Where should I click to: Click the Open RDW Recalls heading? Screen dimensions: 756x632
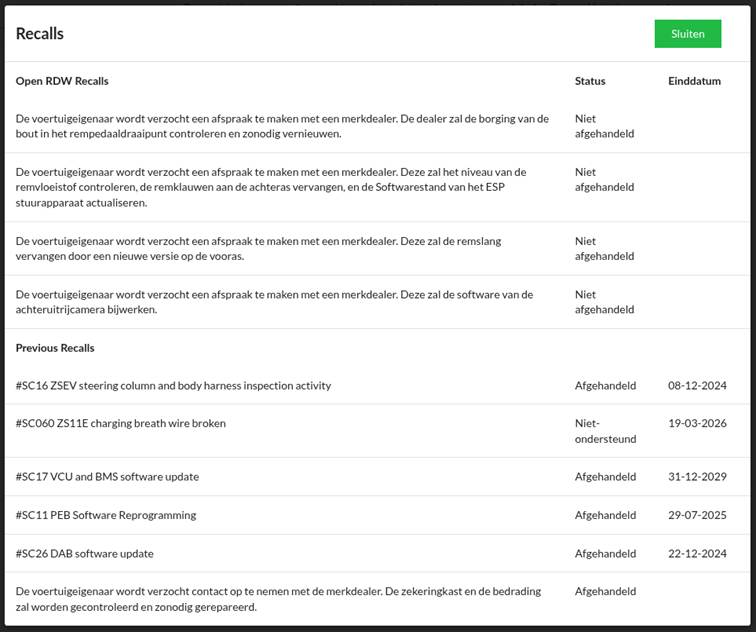coord(62,81)
